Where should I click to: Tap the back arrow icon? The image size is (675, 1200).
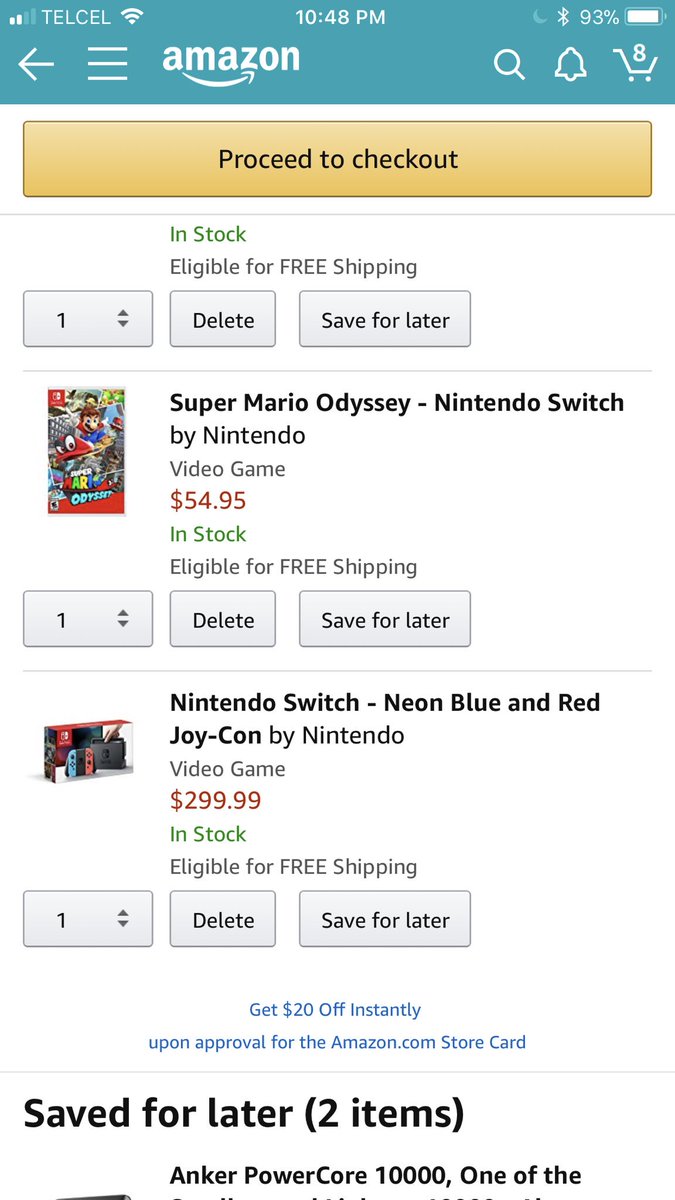pos(36,65)
